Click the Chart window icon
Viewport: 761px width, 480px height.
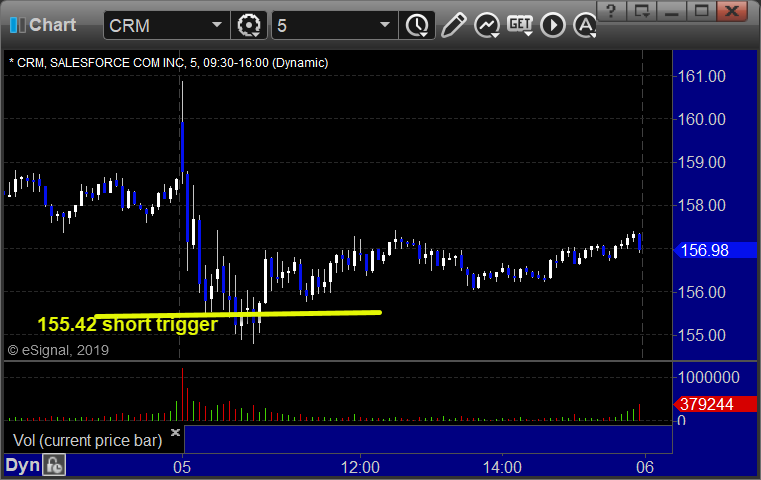[17, 25]
